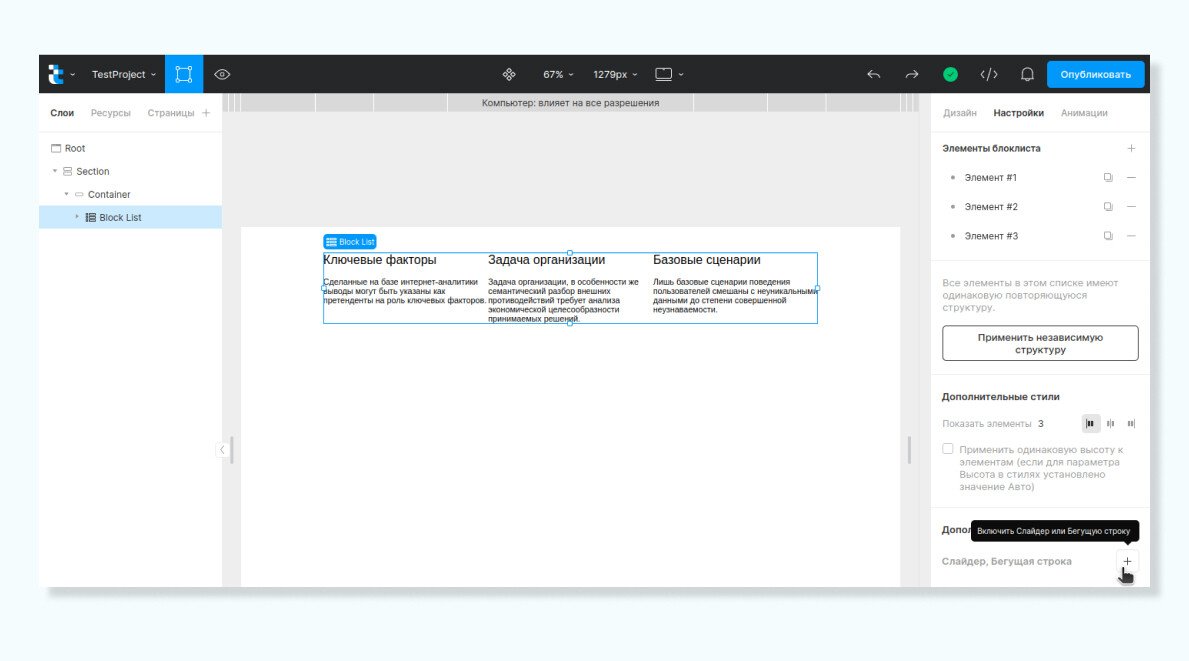The height and width of the screenshot is (661, 1189).
Task: Select Элемент #2 in list
Action: pyautogui.click(x=990, y=207)
